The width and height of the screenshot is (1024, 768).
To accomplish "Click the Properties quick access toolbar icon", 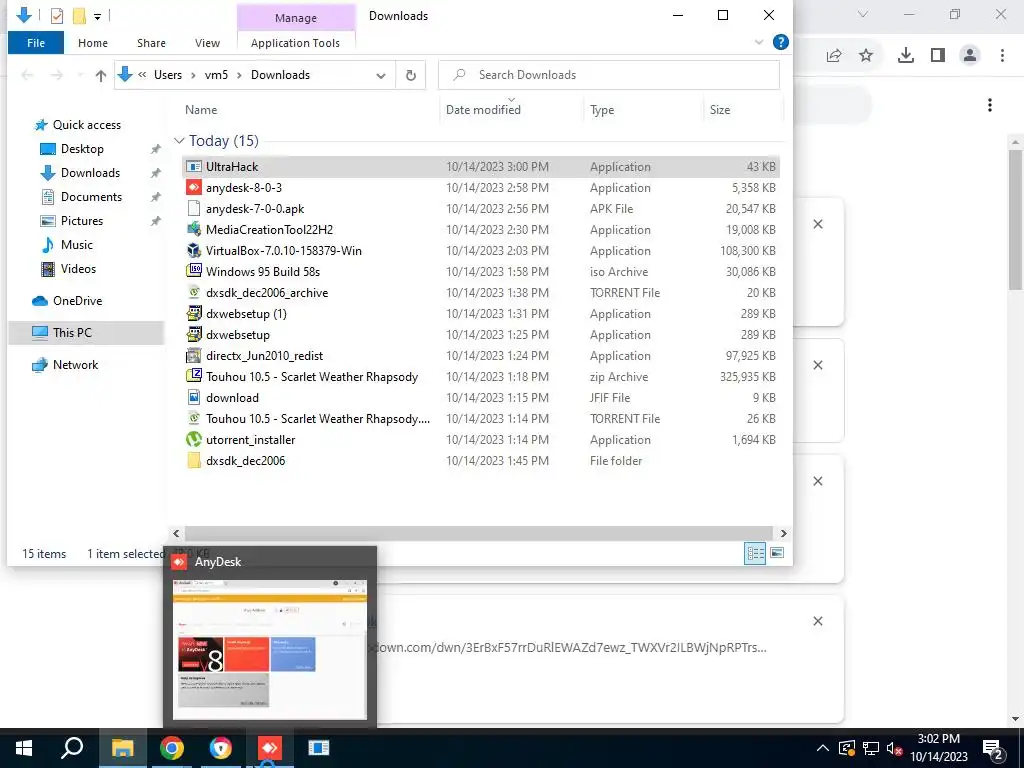I will tap(57, 15).
